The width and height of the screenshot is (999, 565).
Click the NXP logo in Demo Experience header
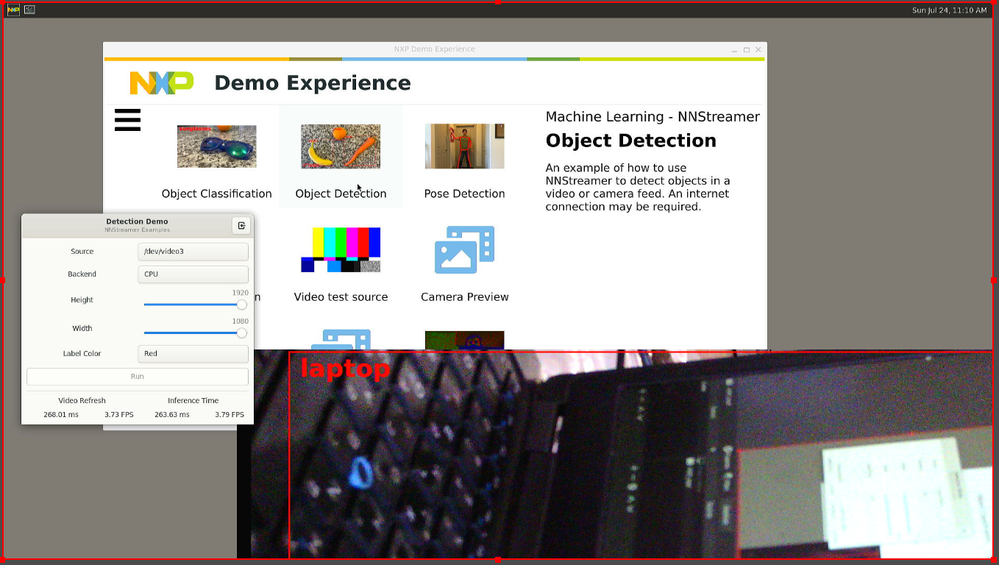(162, 83)
